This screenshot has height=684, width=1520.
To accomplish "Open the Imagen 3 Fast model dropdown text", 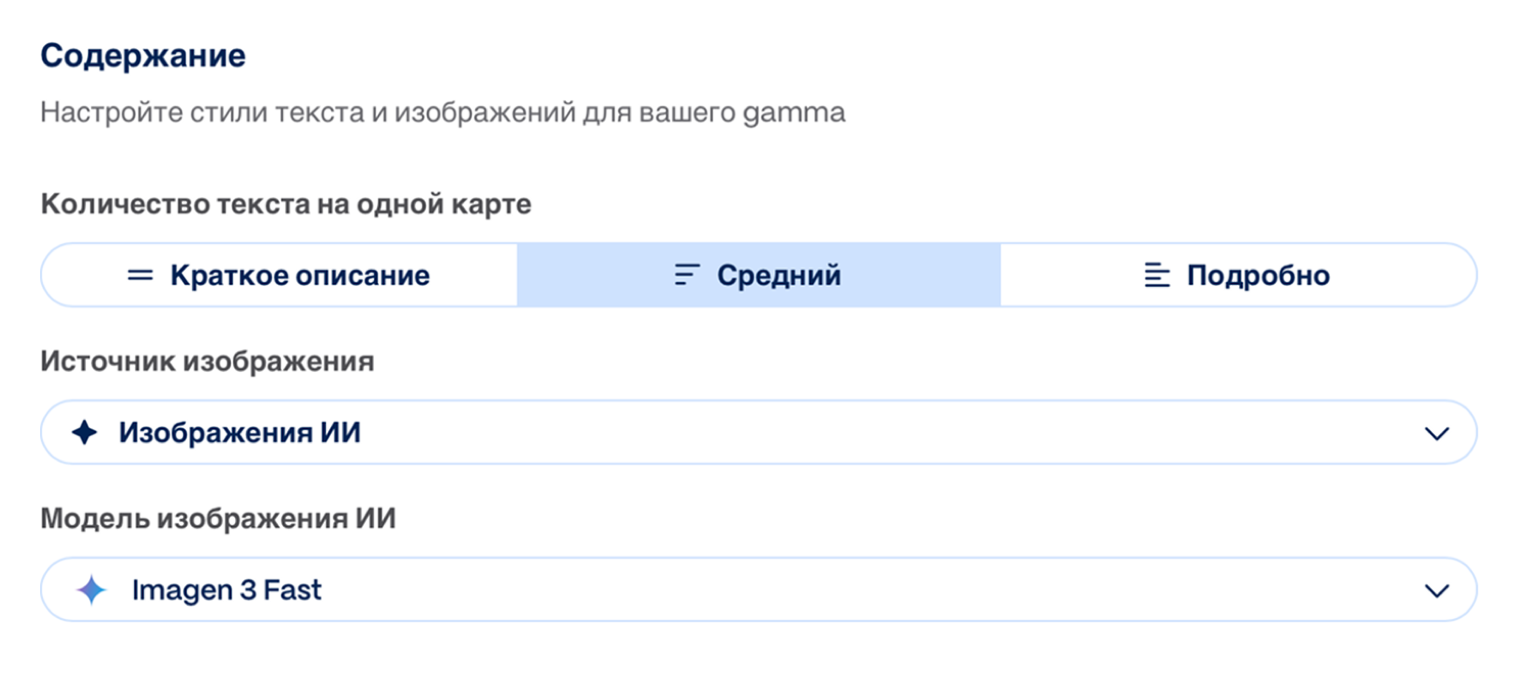I will [226, 590].
